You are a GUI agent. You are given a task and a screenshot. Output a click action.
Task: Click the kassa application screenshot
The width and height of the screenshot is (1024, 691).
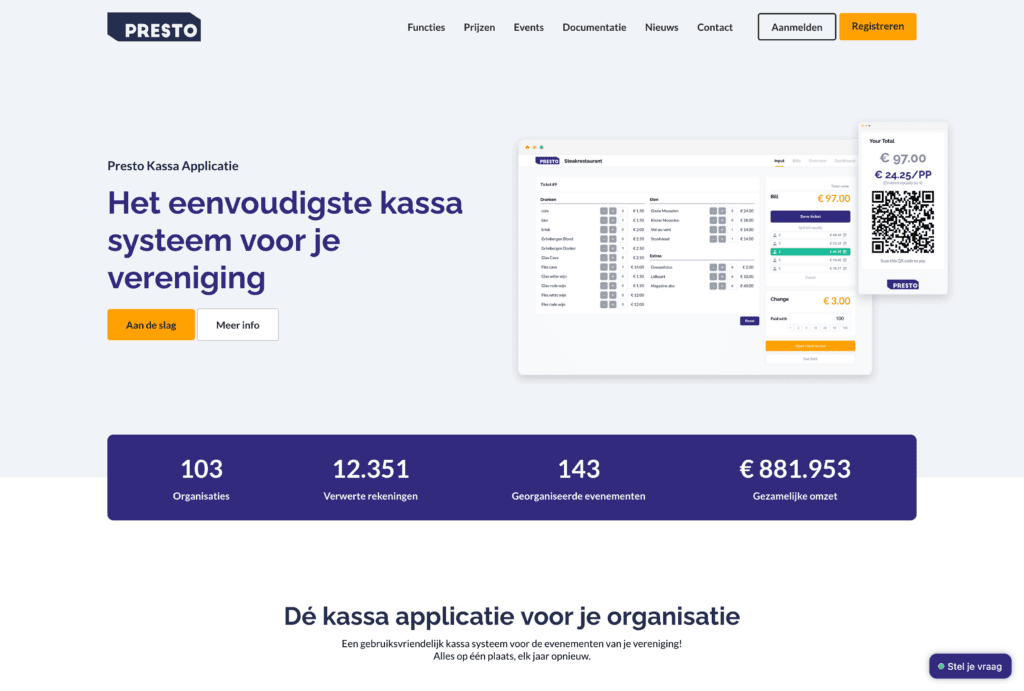coord(695,257)
